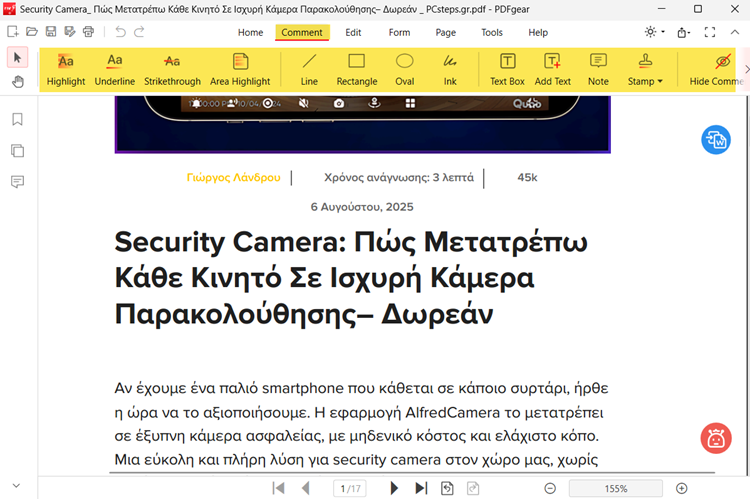Select the Note tool
The width and height of the screenshot is (750, 499).
(598, 69)
